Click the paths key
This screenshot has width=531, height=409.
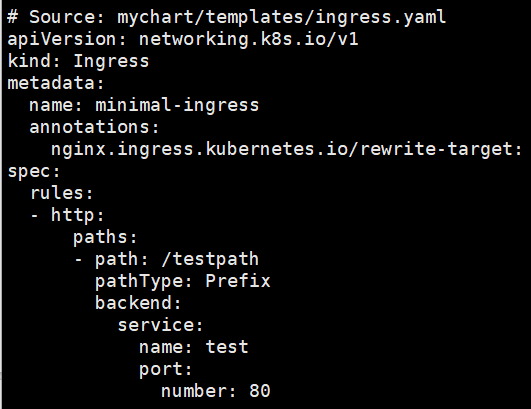[x=105, y=237]
